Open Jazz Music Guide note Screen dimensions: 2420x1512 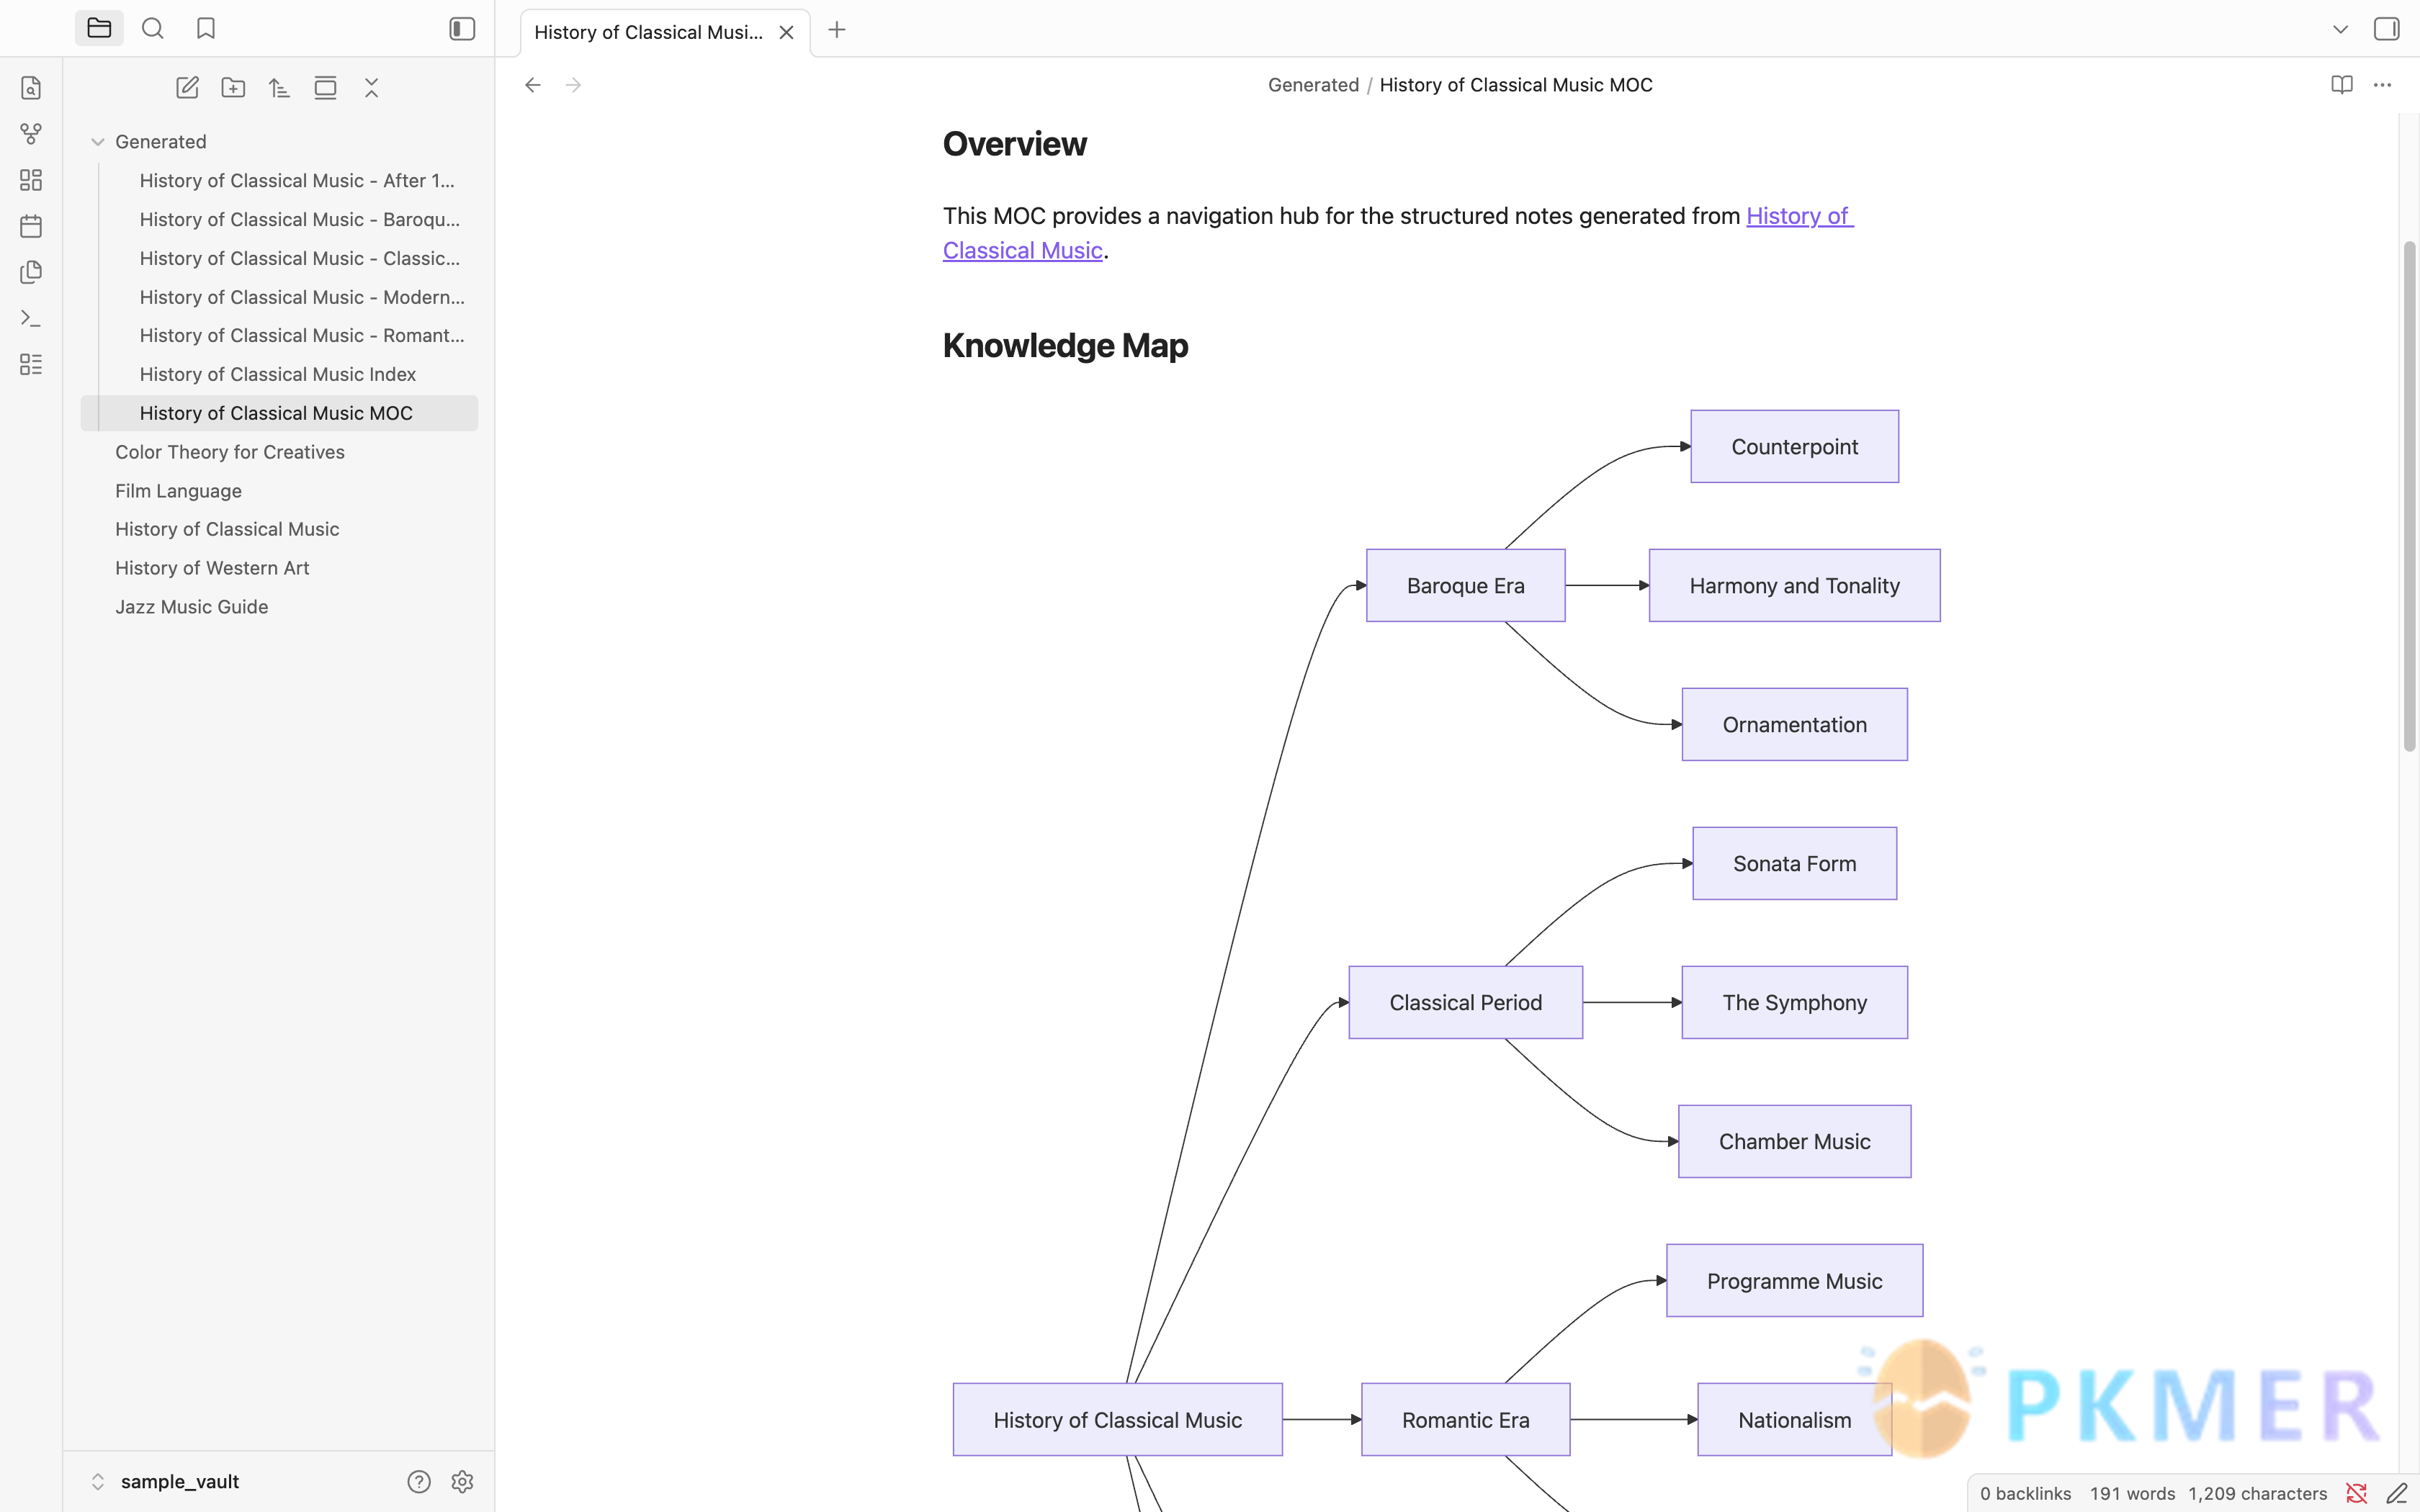point(191,607)
